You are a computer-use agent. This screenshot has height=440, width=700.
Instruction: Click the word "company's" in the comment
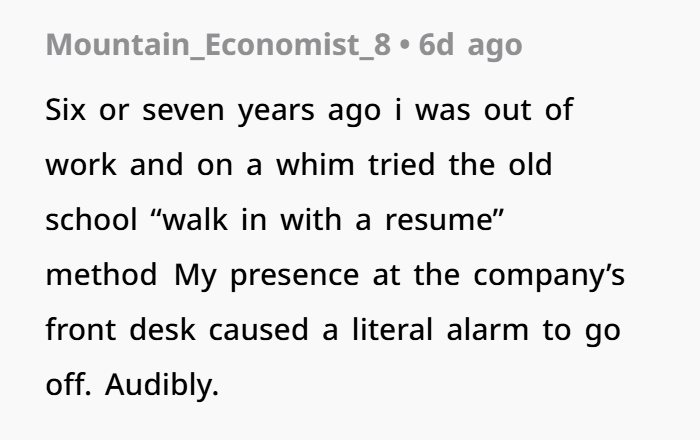point(549,275)
